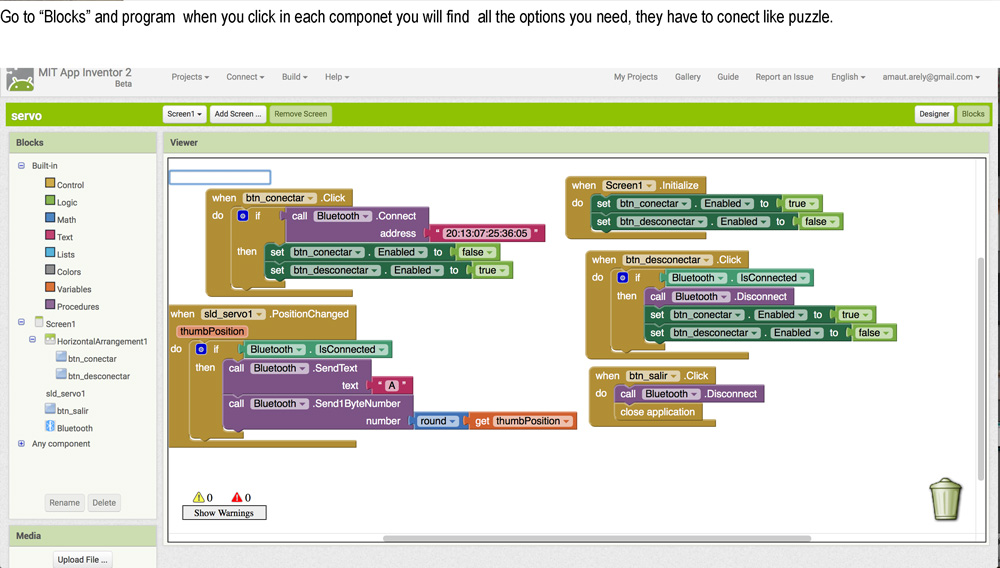Select the Procedures blocks purple icon
This screenshot has height=568, width=1000.
(50, 305)
